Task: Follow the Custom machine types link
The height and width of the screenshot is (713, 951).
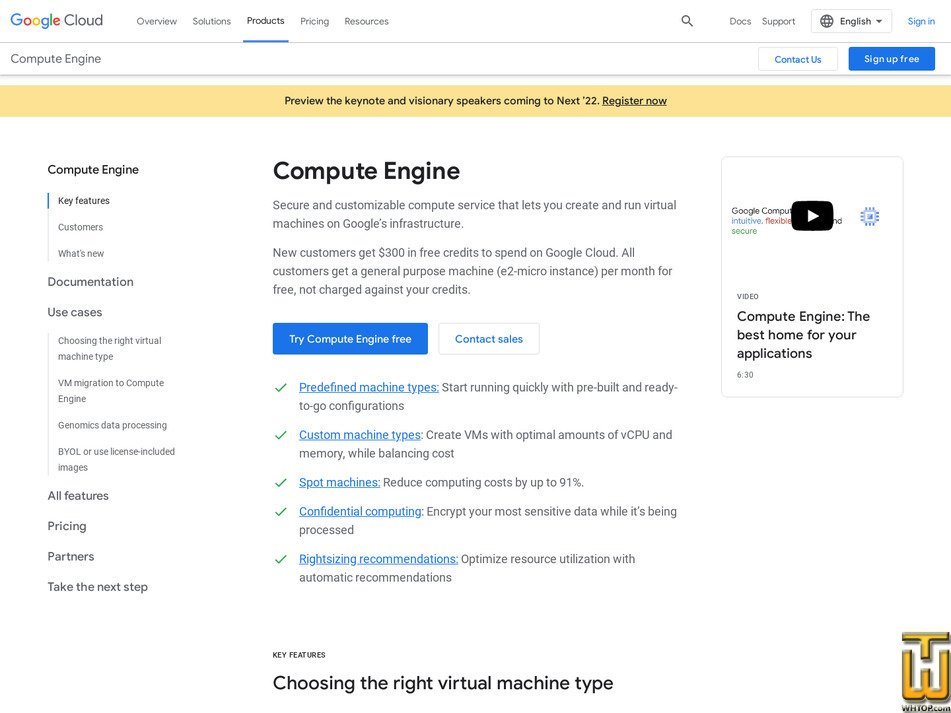Action: tap(359, 434)
